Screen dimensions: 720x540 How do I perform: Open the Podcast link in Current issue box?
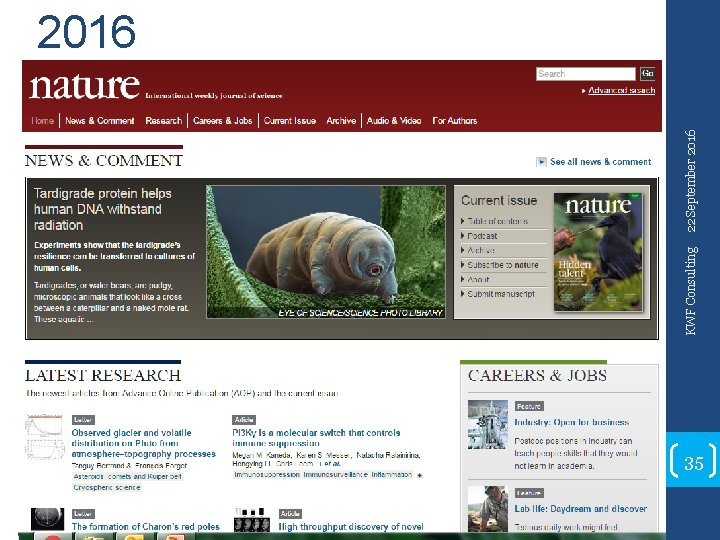click(x=482, y=236)
